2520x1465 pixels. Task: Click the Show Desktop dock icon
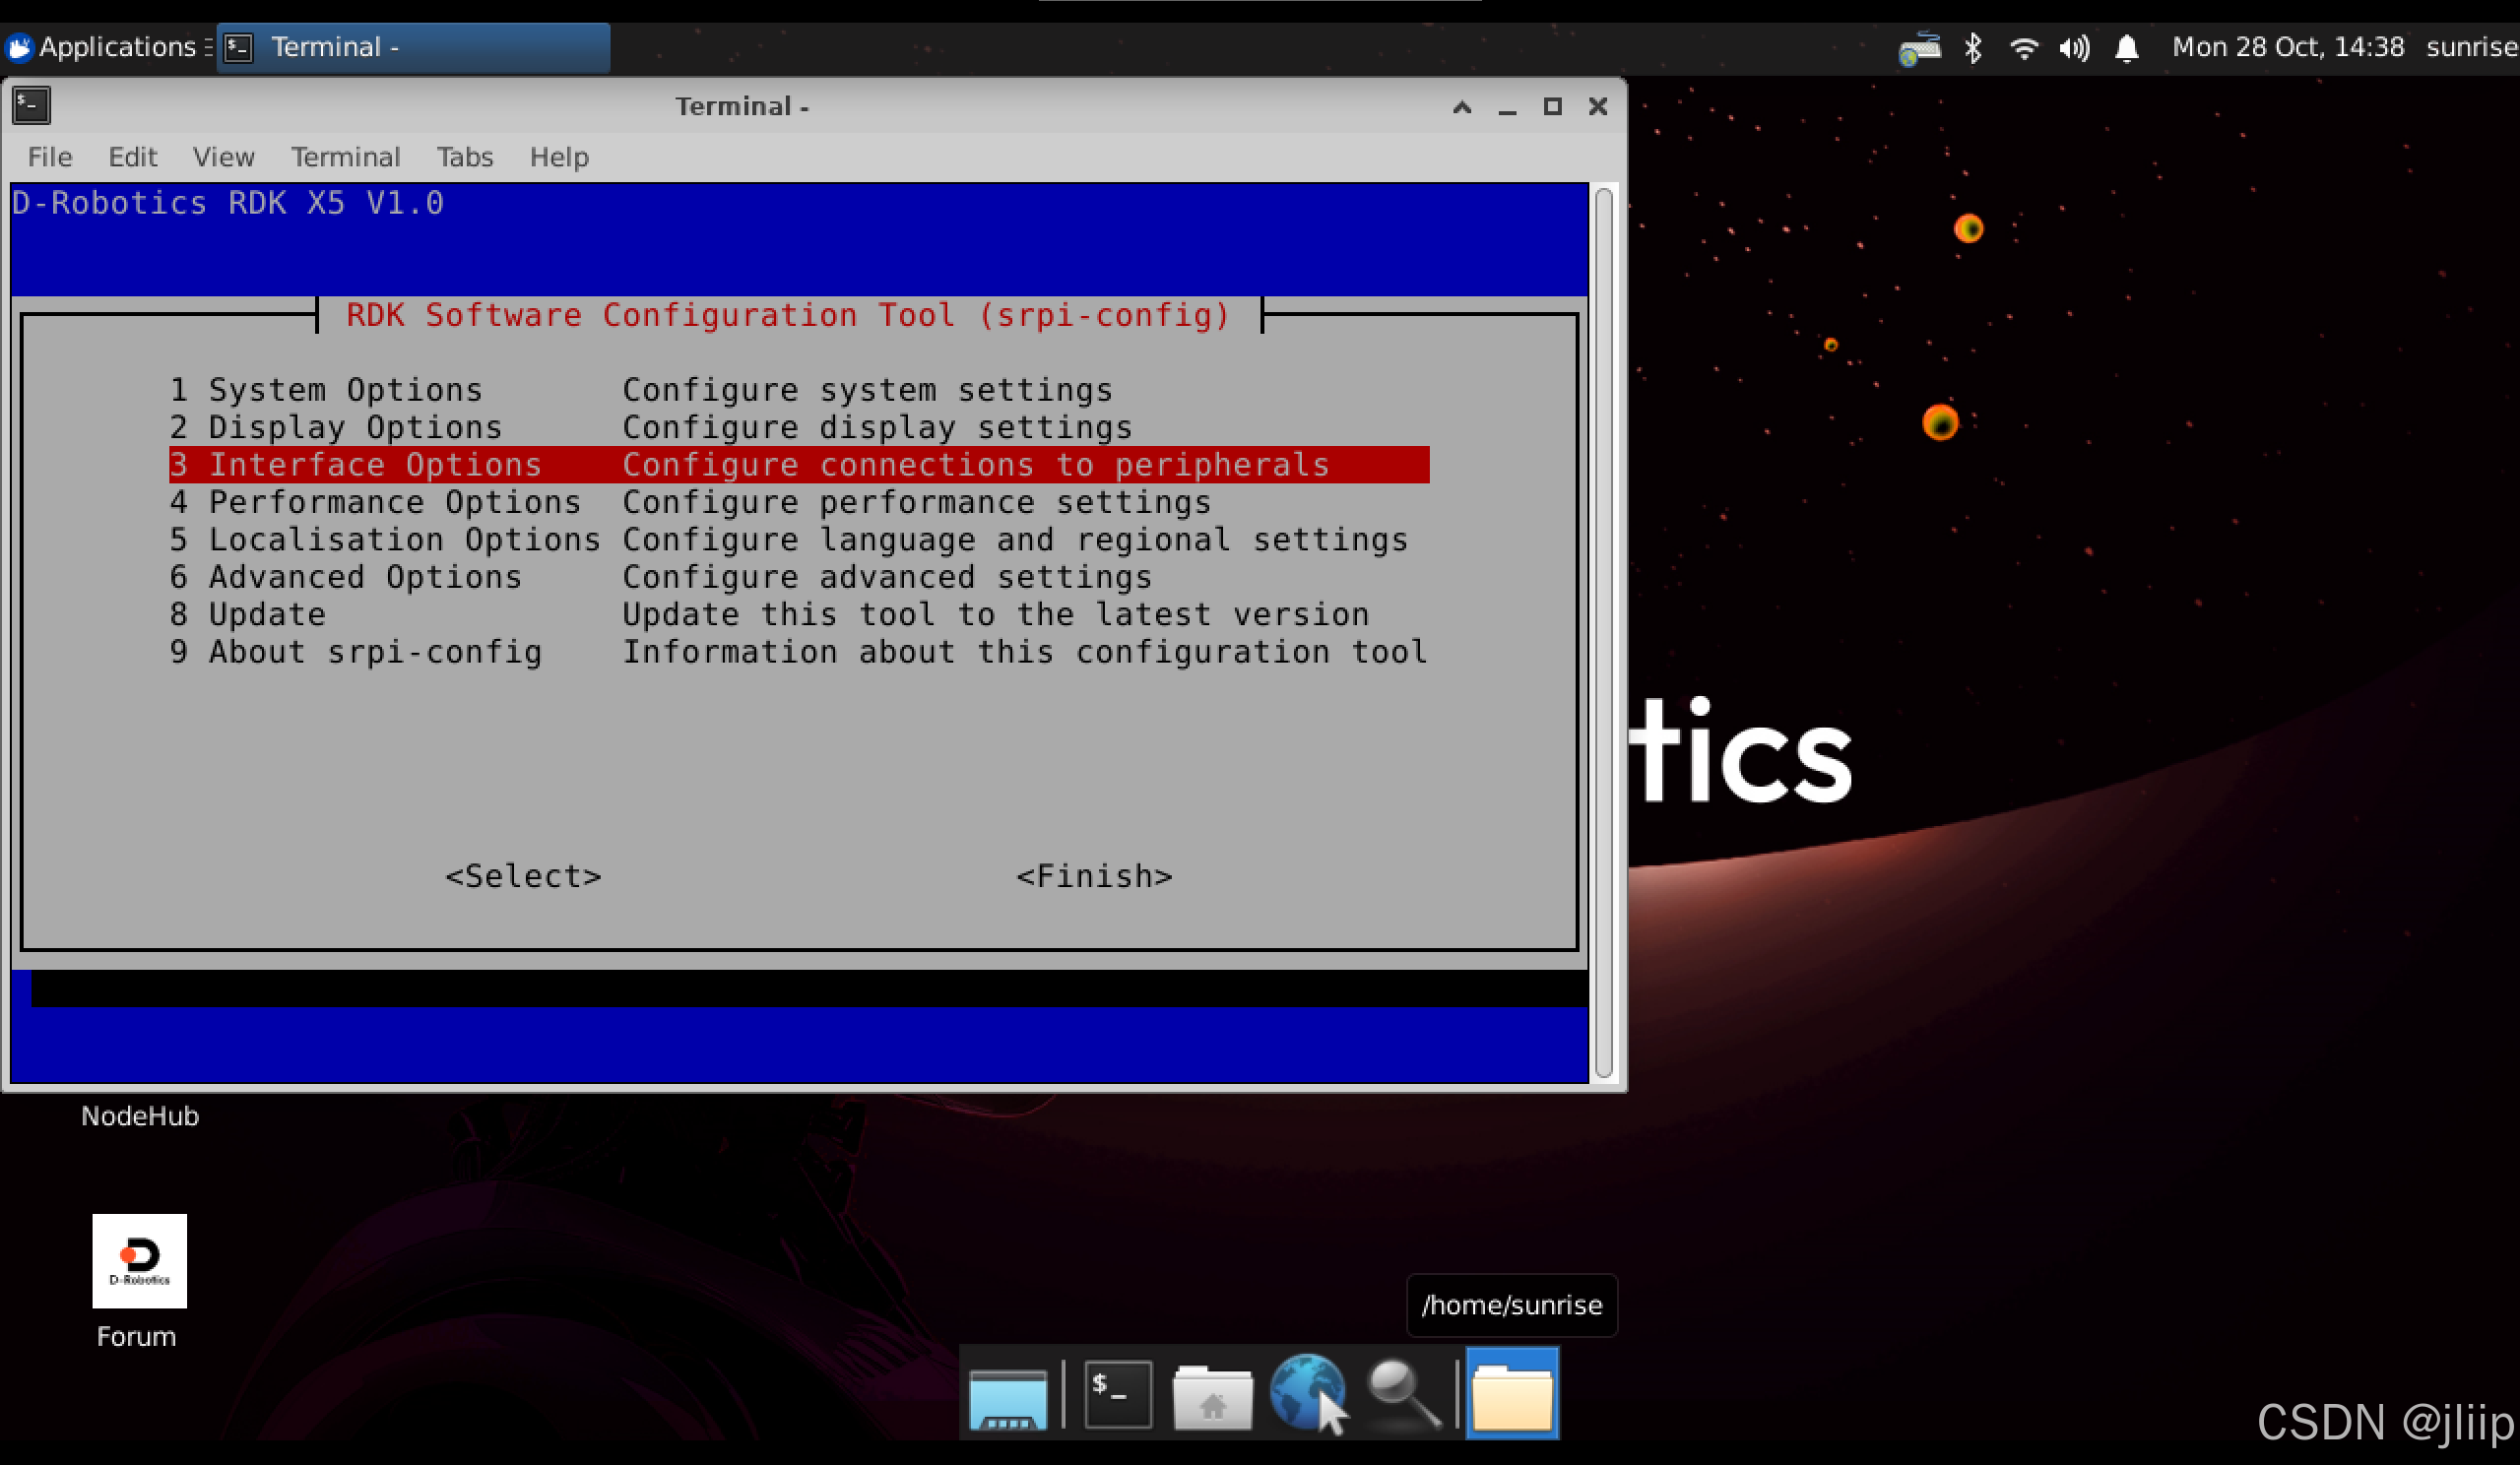point(1008,1395)
